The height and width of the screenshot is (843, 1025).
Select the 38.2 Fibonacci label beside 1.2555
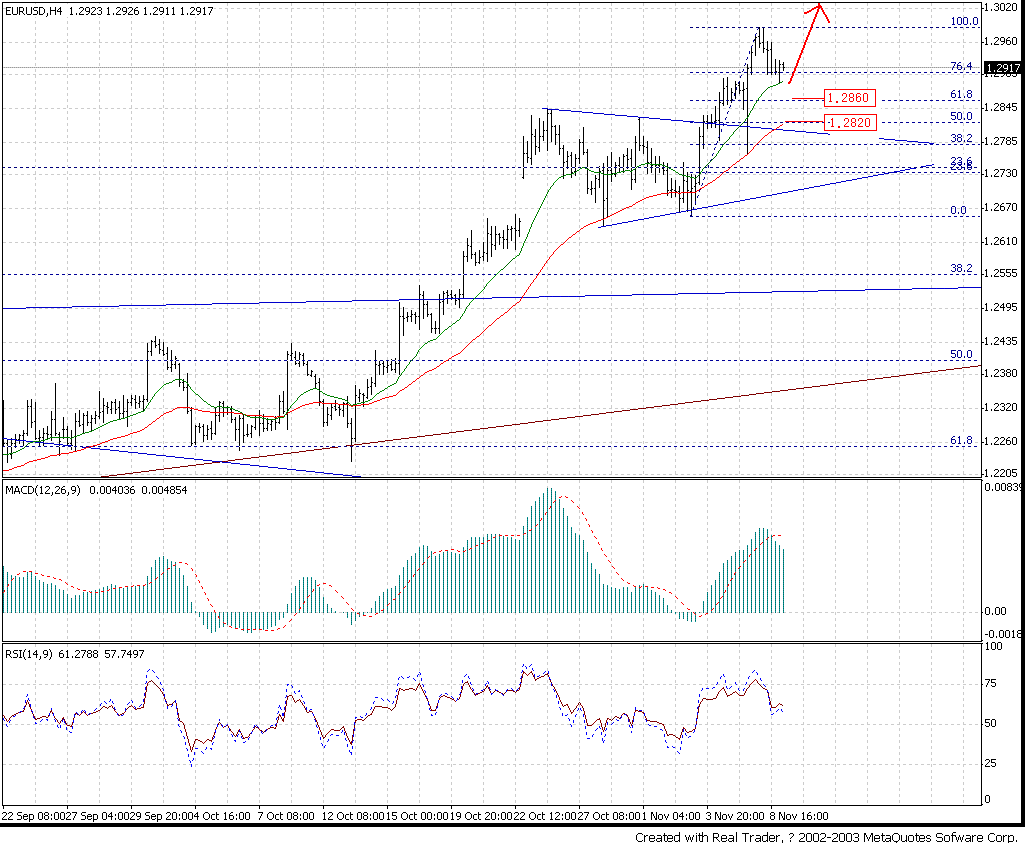click(x=961, y=268)
